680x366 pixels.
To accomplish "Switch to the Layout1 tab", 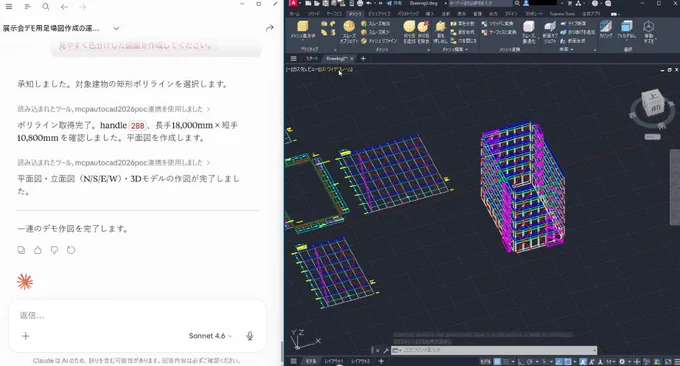I will 334,361.
